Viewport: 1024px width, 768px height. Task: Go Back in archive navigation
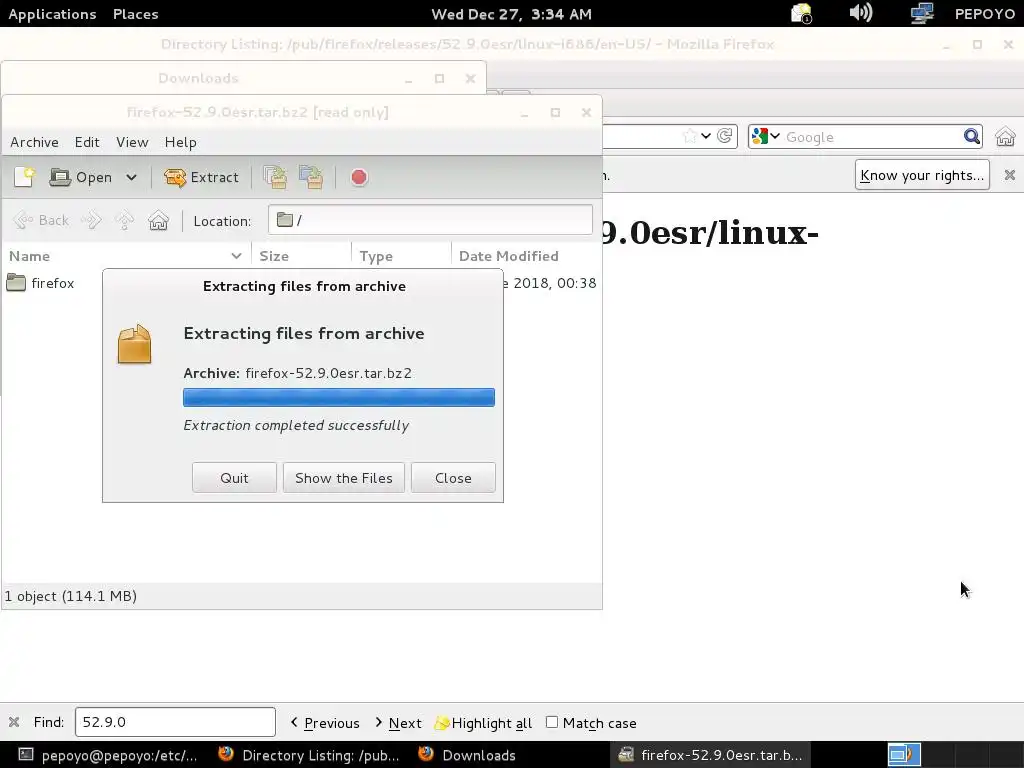[x=40, y=221]
